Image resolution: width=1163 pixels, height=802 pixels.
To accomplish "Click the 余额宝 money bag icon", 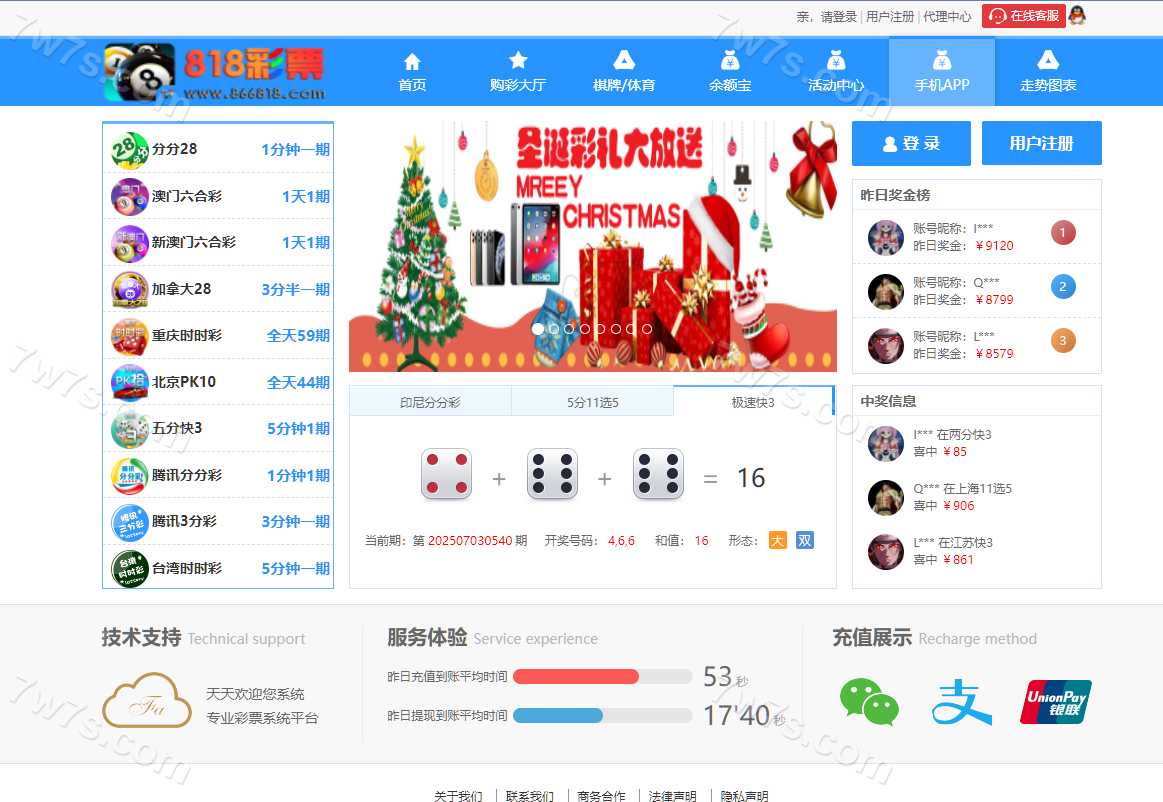I will tap(730, 61).
